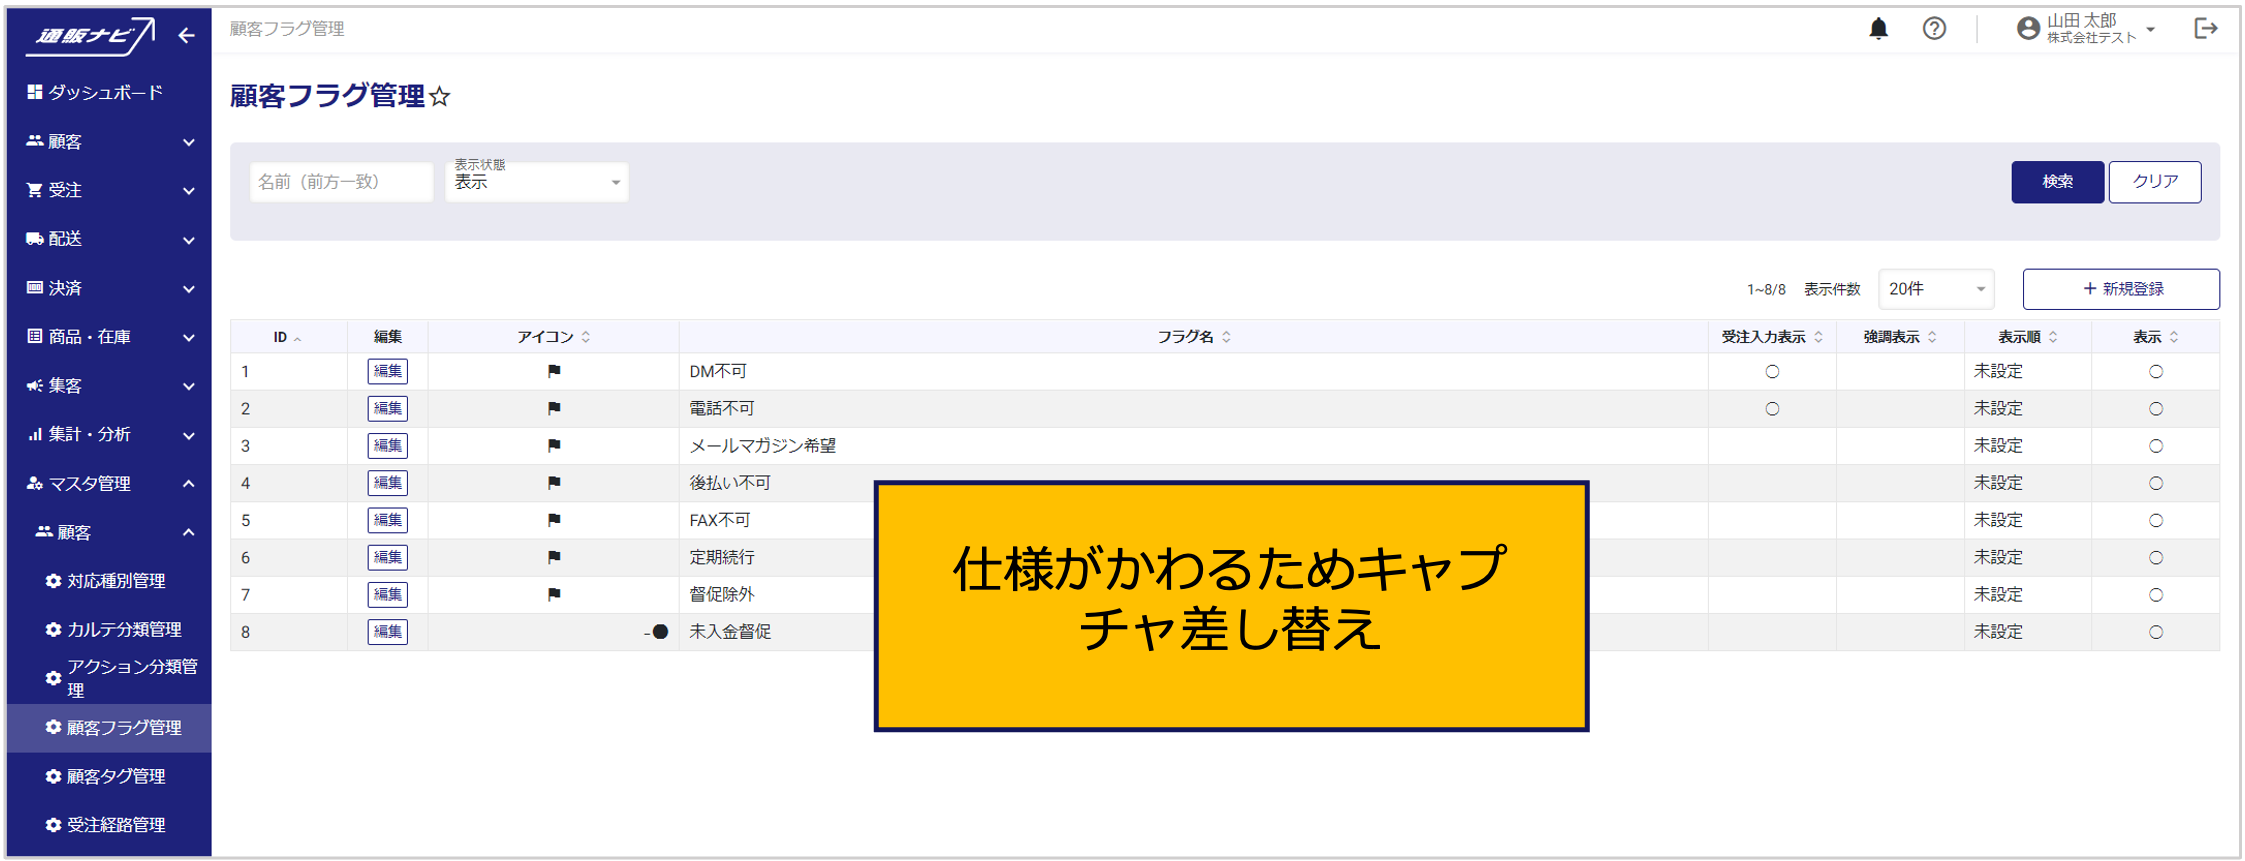Click the 名前（前方一致） input field
The image size is (2245, 861).
point(341,182)
